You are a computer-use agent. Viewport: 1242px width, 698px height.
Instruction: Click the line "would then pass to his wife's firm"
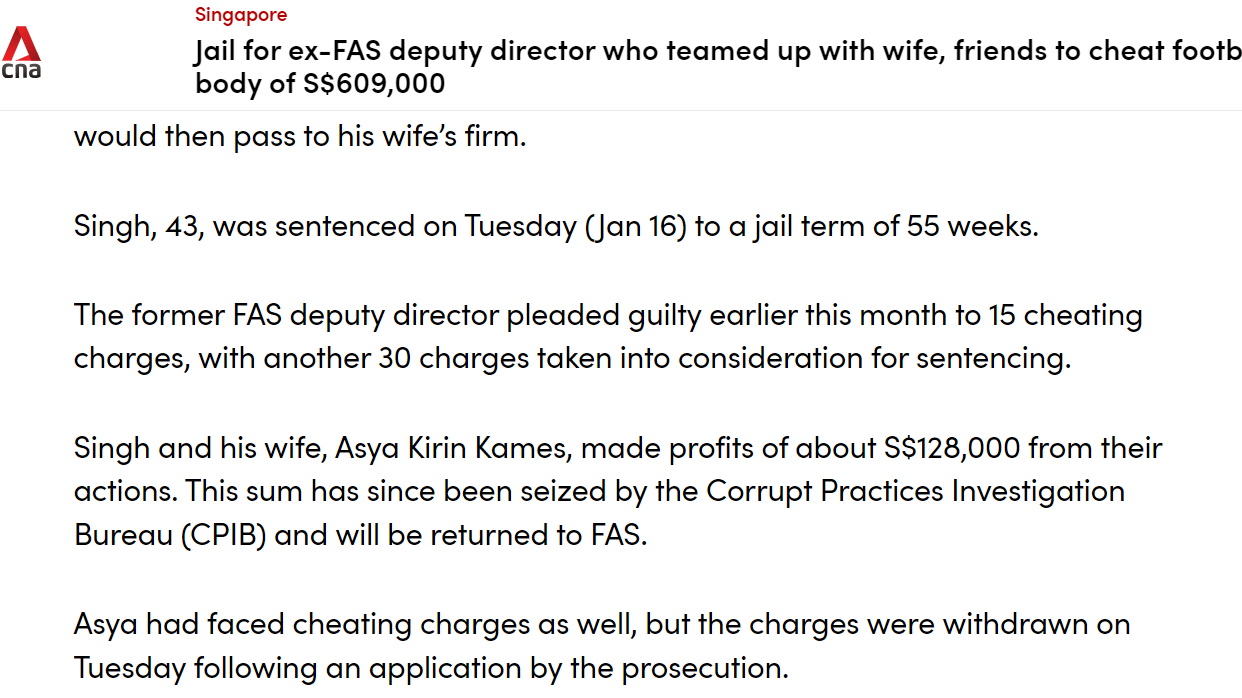[x=300, y=135]
